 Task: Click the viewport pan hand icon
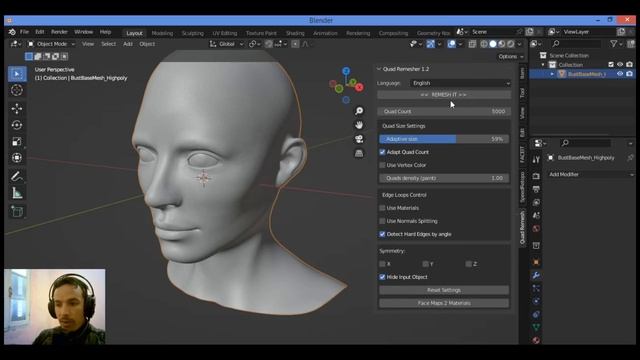[x=359, y=125]
